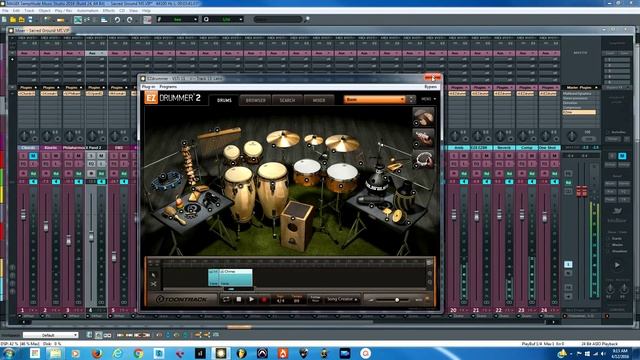Image resolution: width=640 pixels, height=360 pixels.
Task: Open the Default workspace dropdown at bottom
Action: [x=50, y=335]
